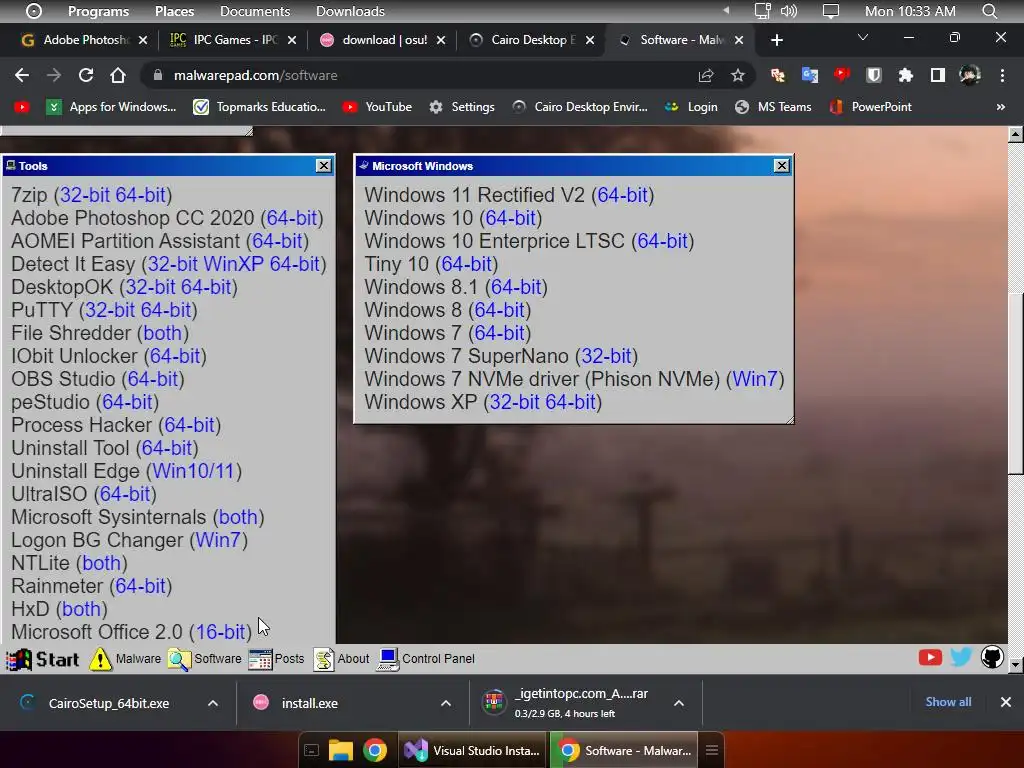
Task: Click the page Start button
Action: pyautogui.click(x=42, y=659)
